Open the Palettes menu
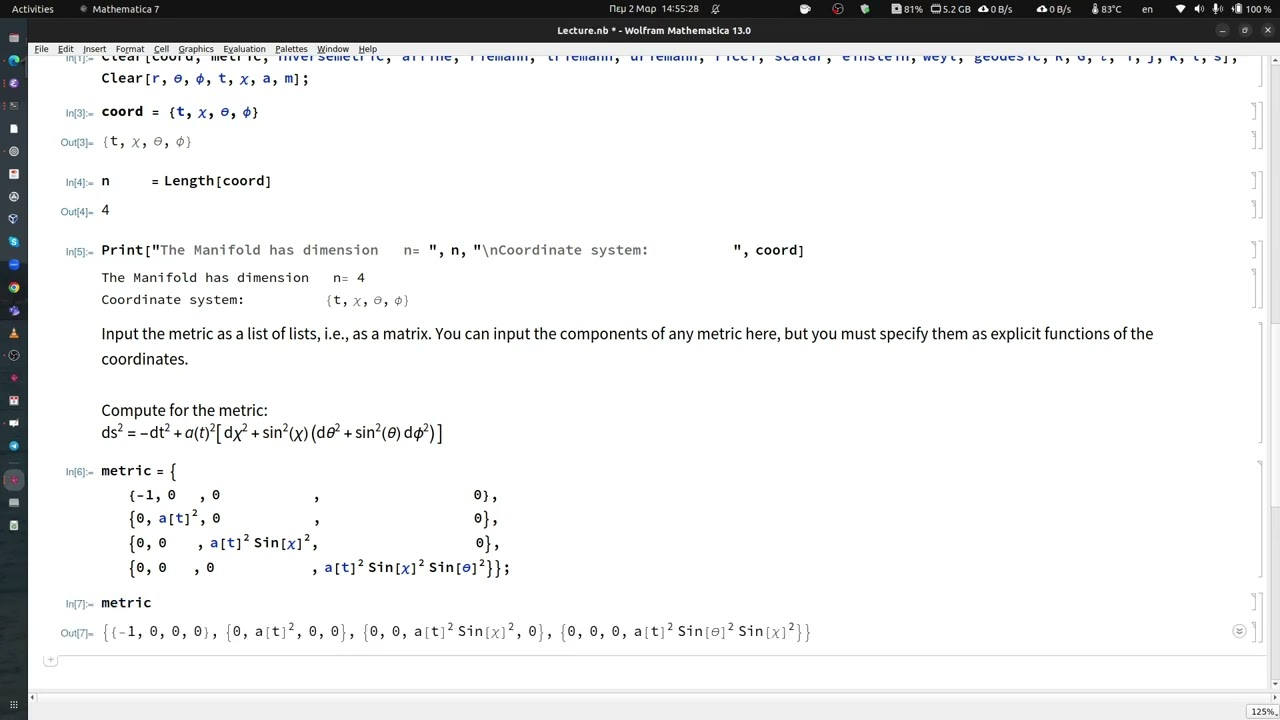This screenshot has height=720, width=1280. pos(291,49)
